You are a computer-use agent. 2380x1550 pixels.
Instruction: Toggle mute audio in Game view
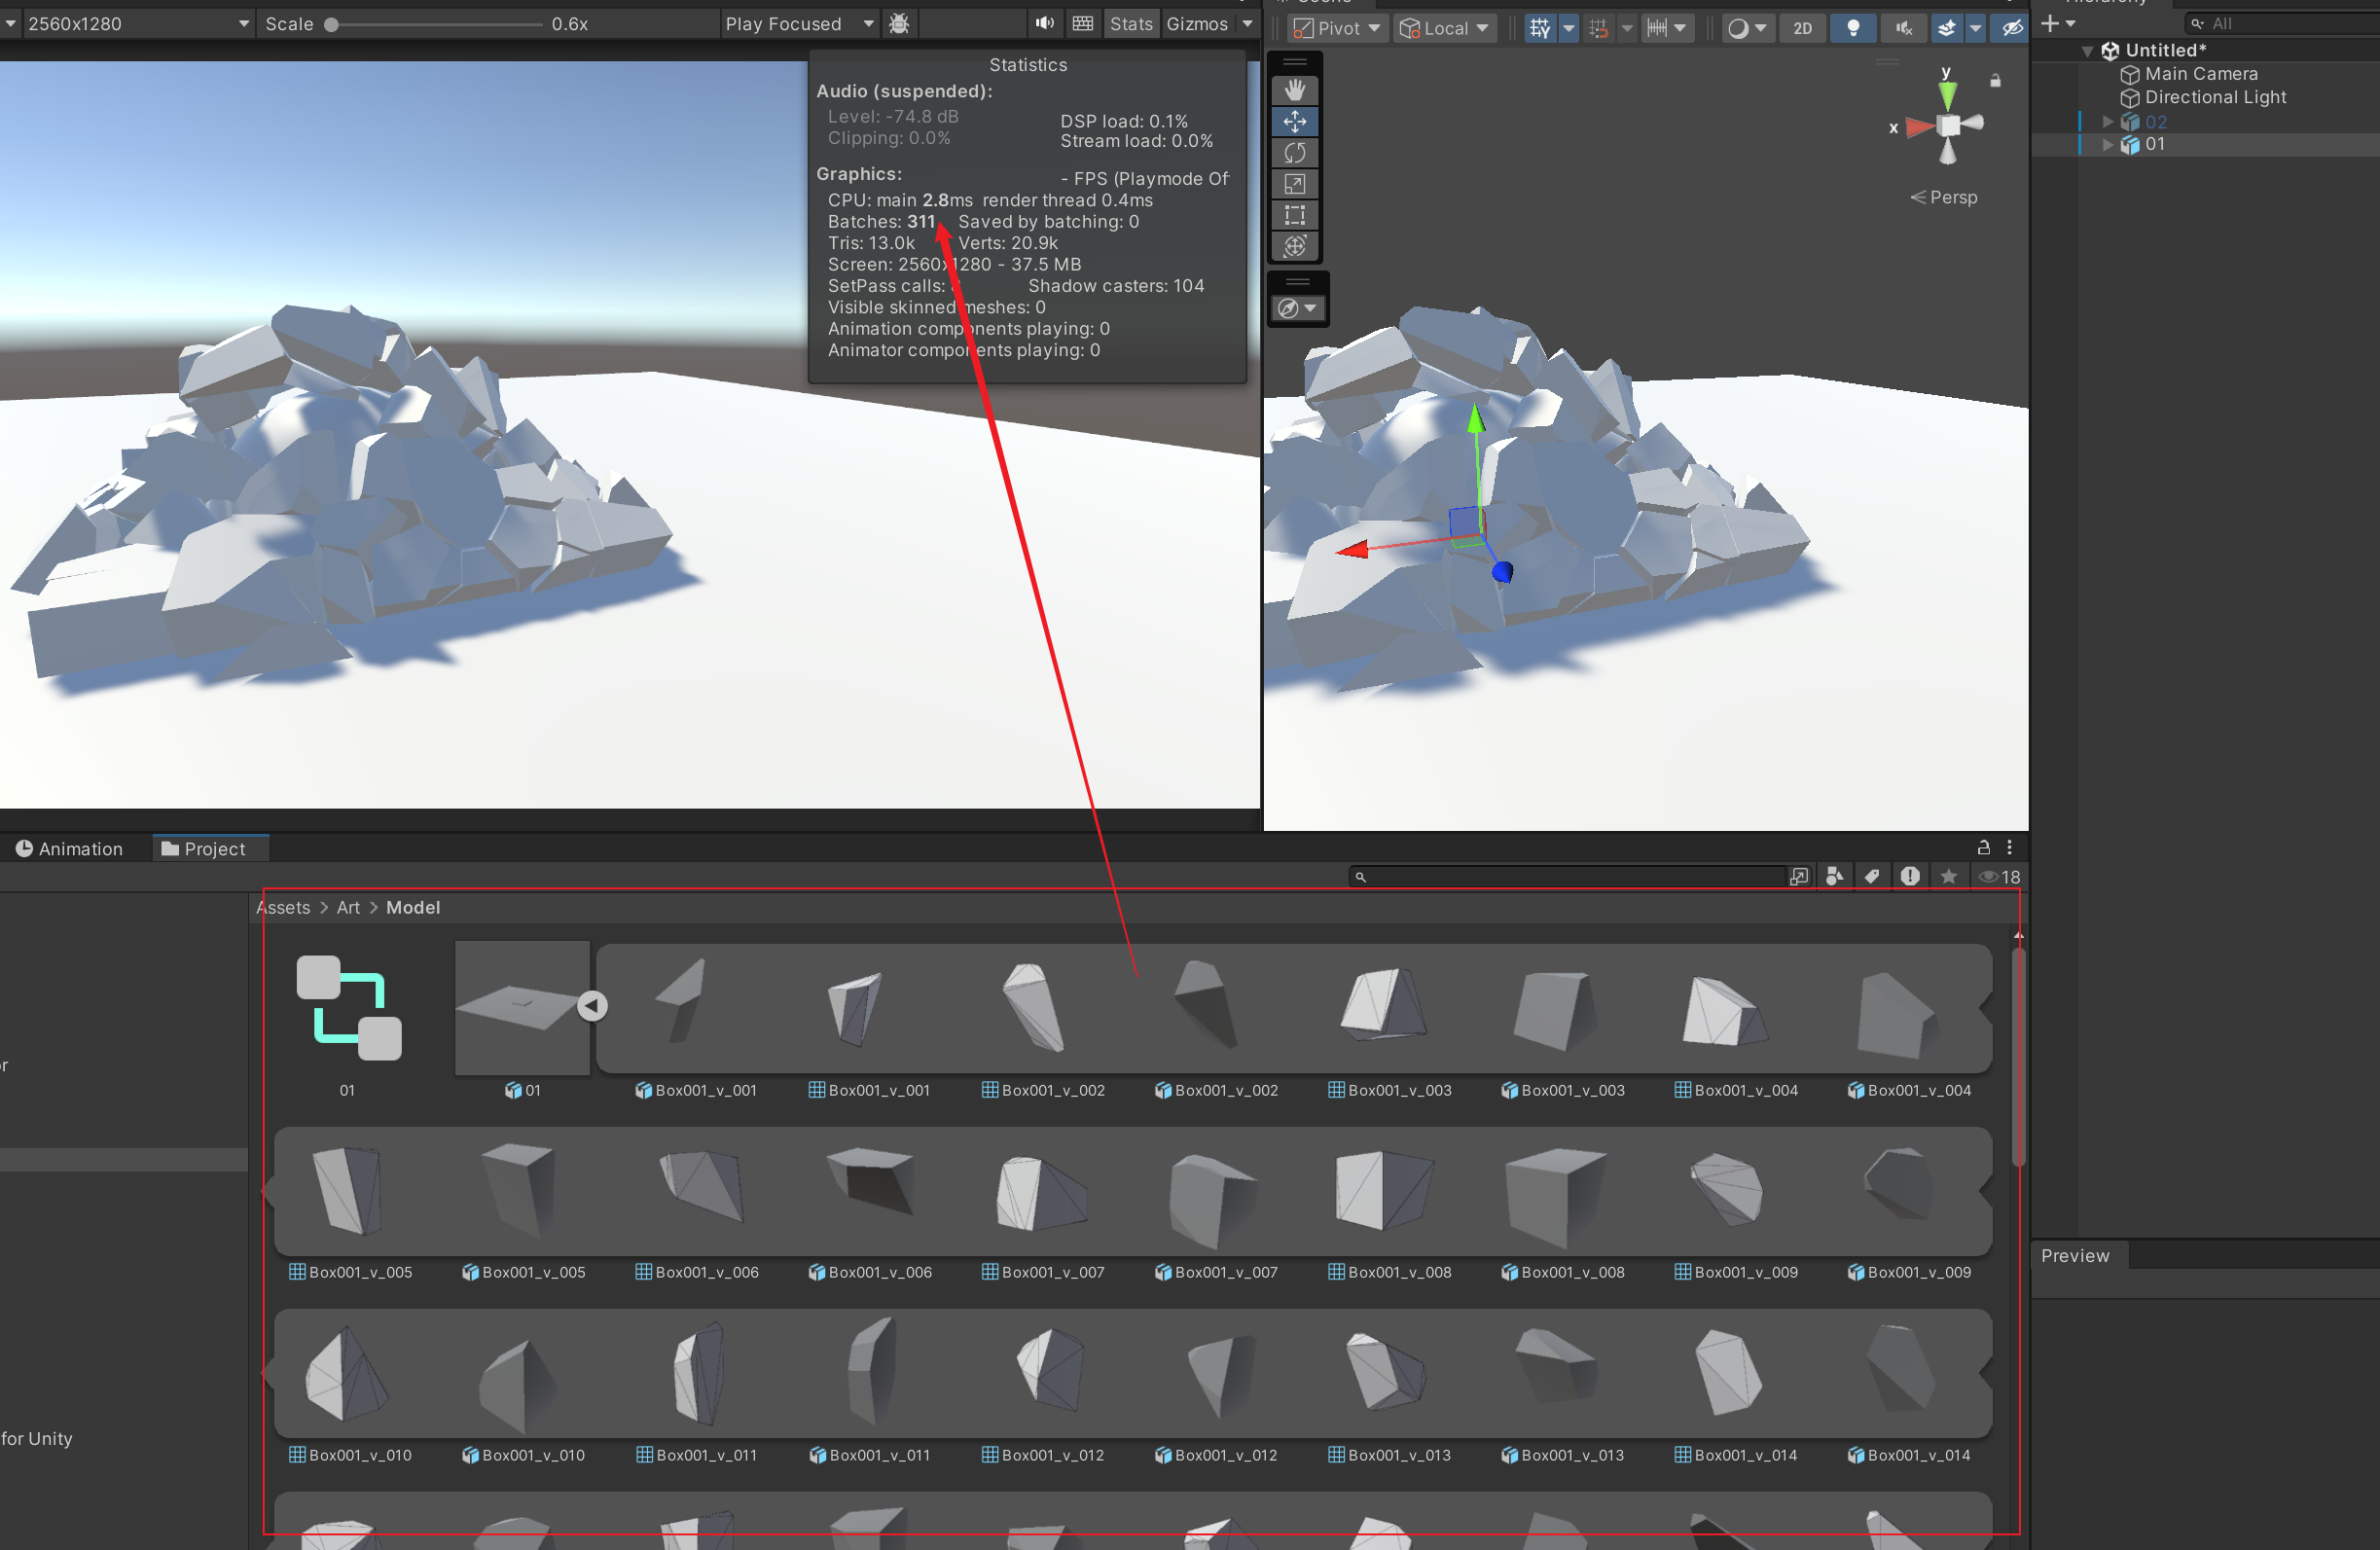(x=1044, y=23)
